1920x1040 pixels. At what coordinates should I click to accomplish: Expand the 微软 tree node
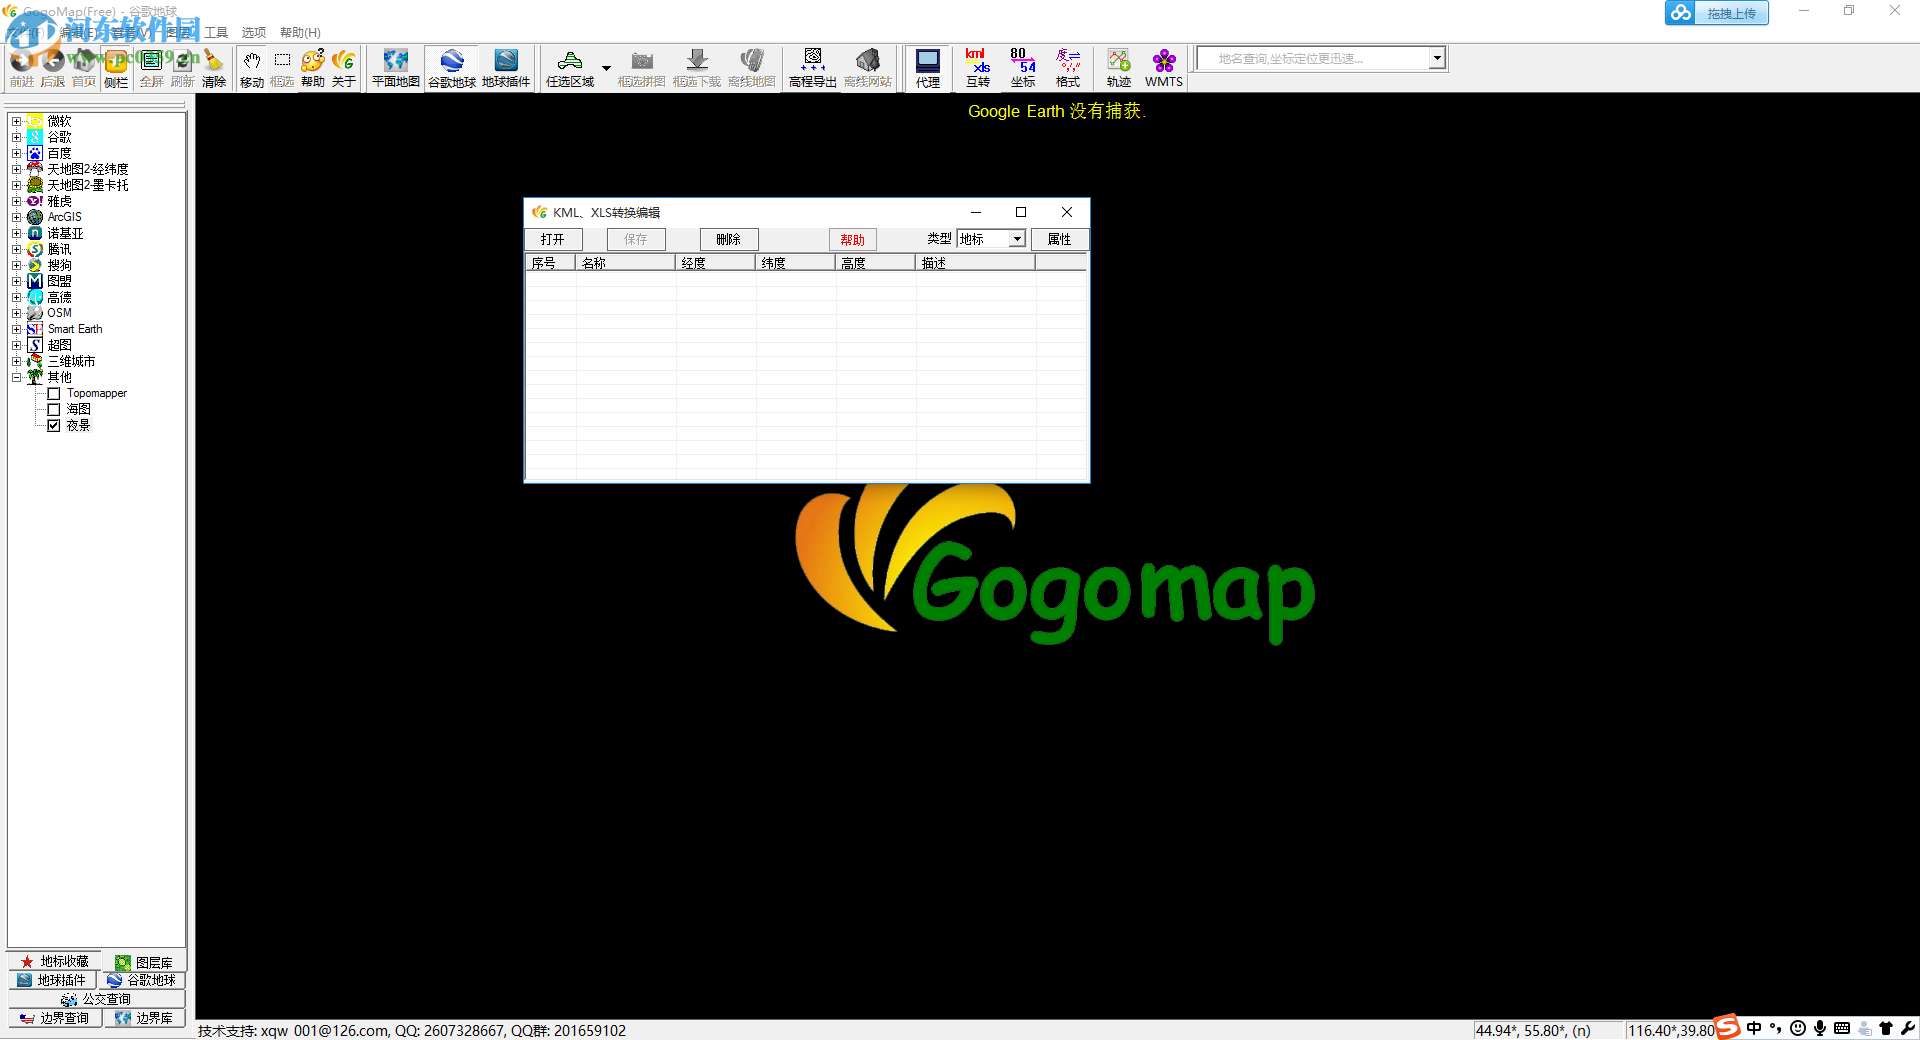tap(16, 121)
